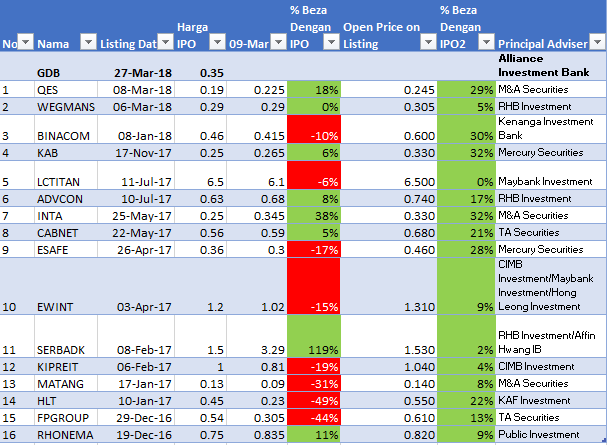Select the FPGROUP name cell
The image size is (607, 445).
point(66,418)
